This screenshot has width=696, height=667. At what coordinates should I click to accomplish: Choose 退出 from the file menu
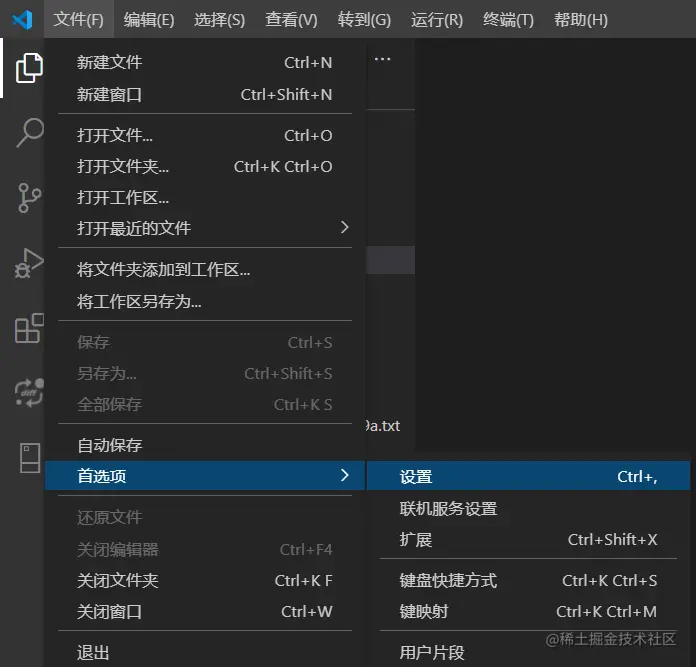205,652
